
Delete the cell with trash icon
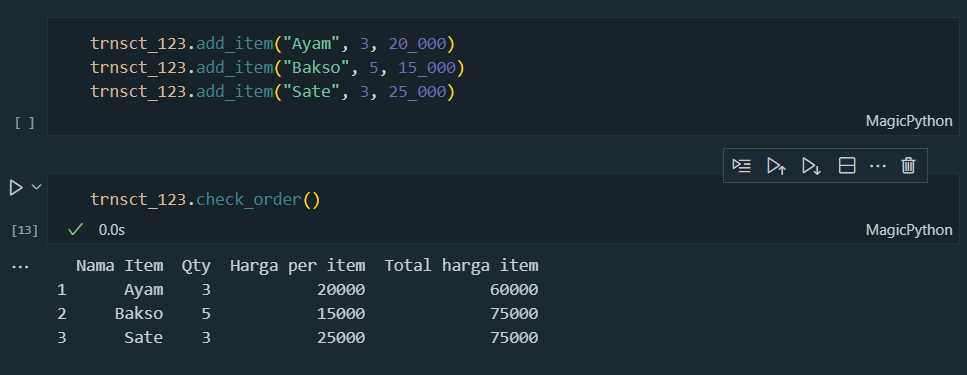tap(908, 165)
